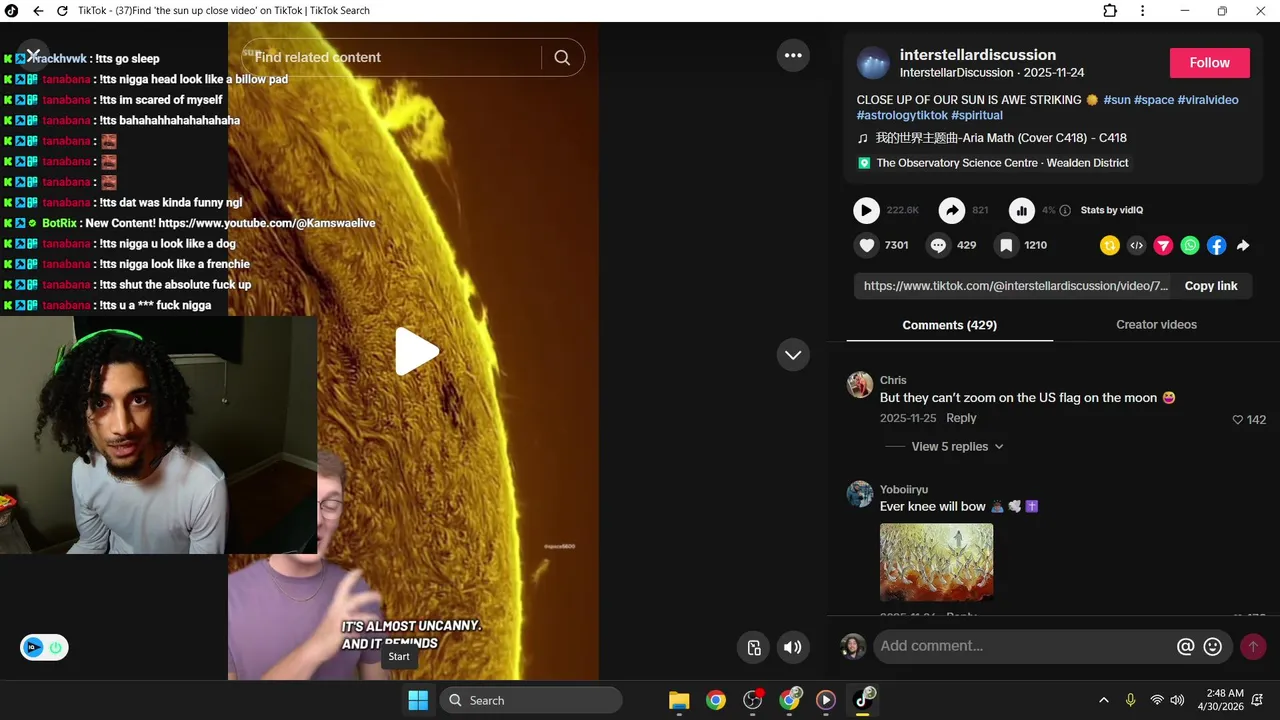The height and width of the screenshot is (720, 1280).
Task: Open OBS Studio from the taskbar
Action: (x=753, y=700)
